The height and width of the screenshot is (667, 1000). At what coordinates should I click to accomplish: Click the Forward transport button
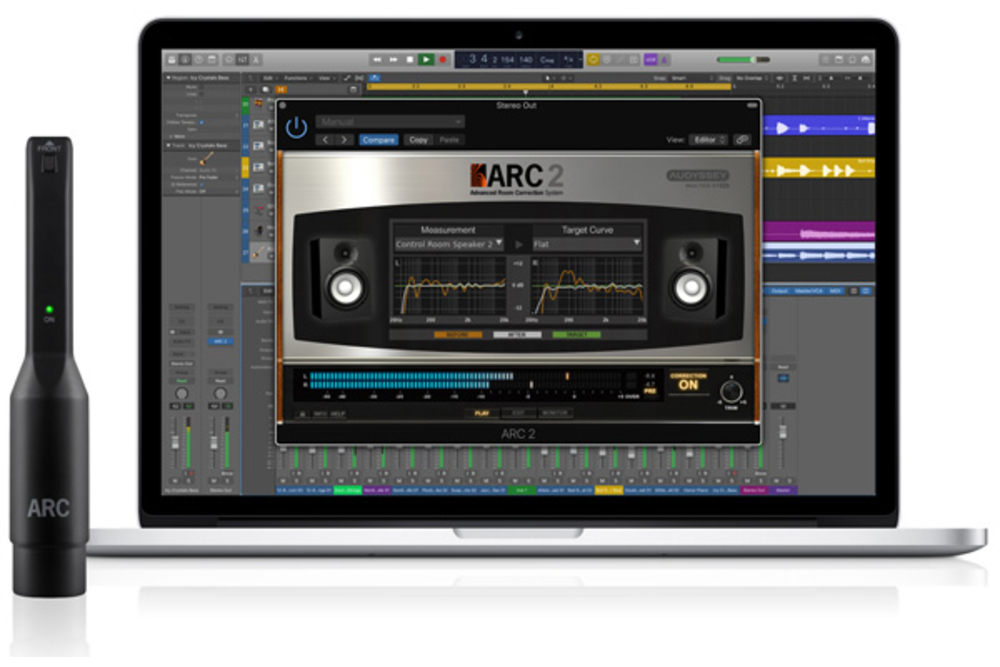click(x=393, y=59)
